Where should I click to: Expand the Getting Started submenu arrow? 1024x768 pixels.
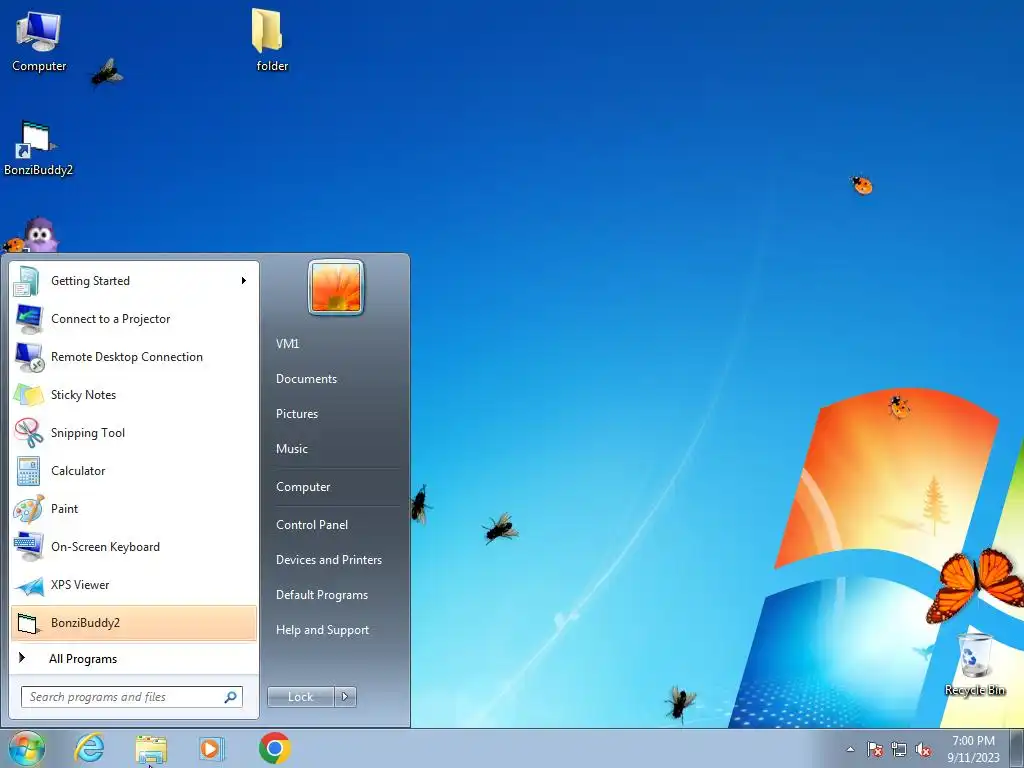[244, 281]
